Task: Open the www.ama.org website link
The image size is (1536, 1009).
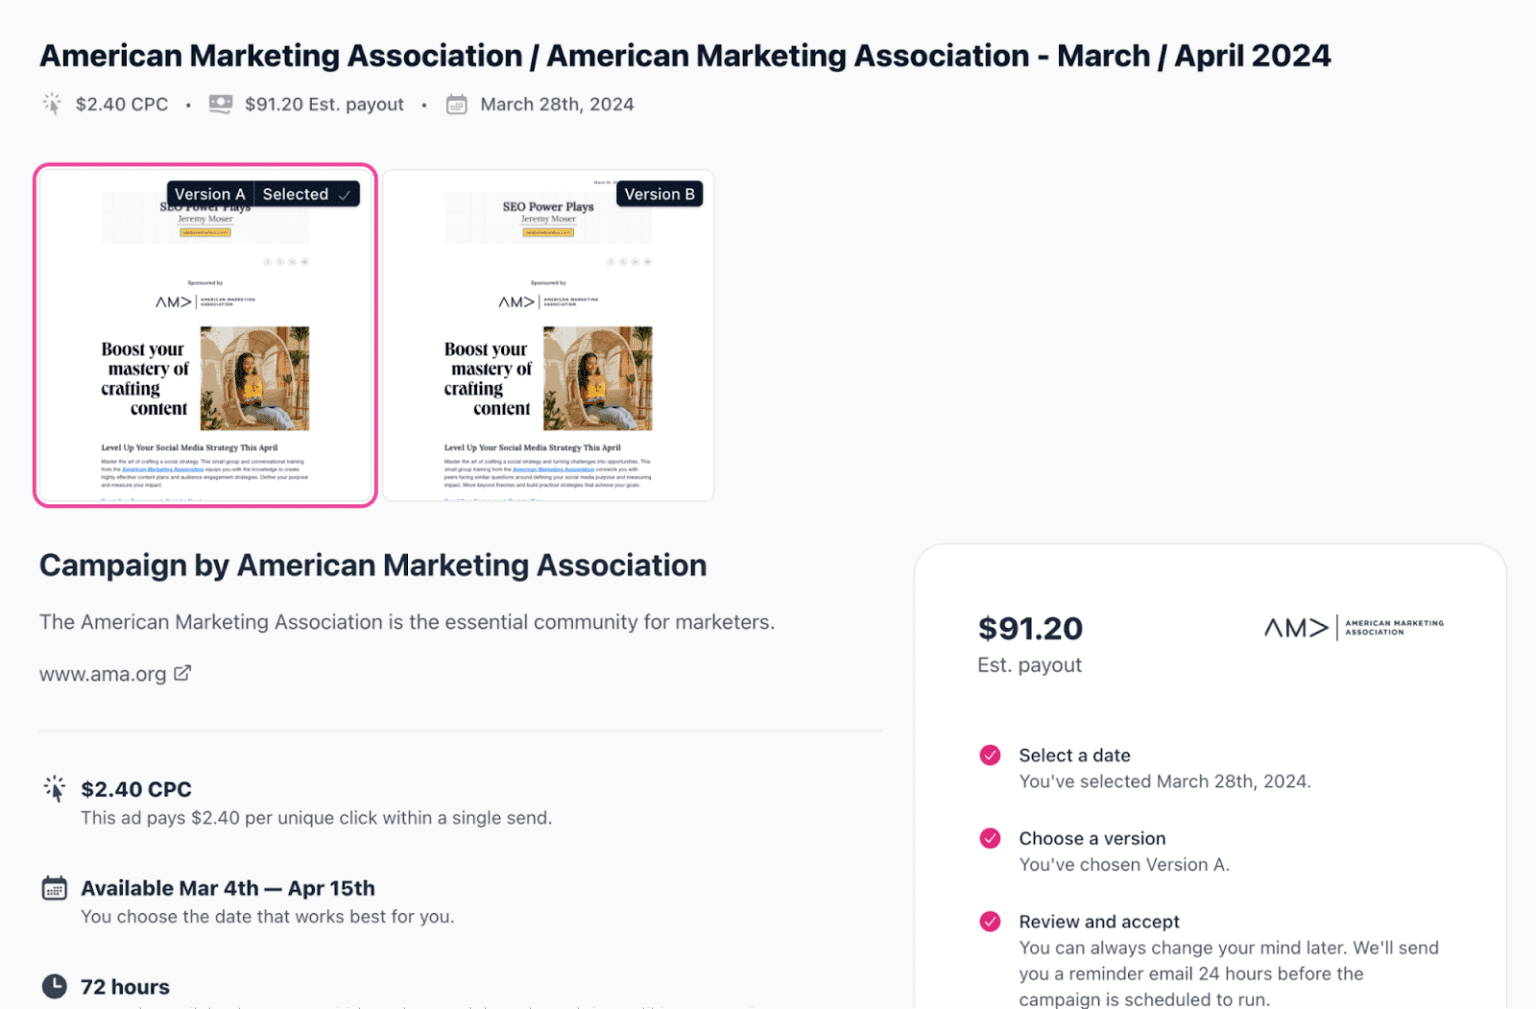Action: coord(103,674)
